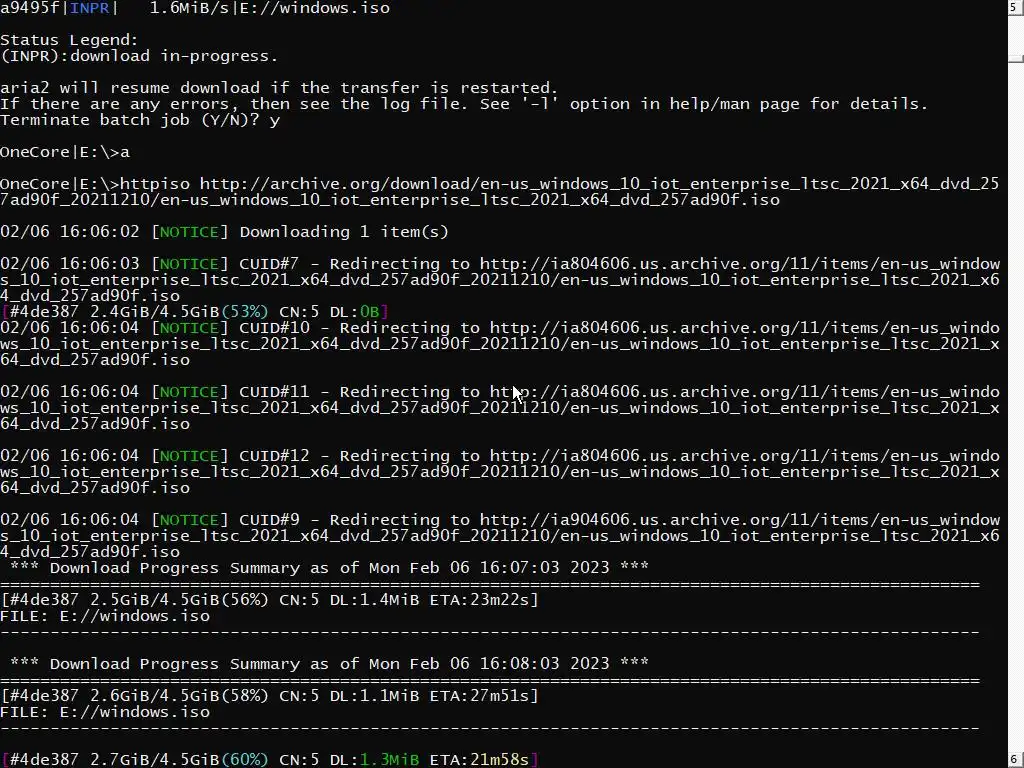
Task: Click the CUID#9 redirect entry
Action: (500, 536)
